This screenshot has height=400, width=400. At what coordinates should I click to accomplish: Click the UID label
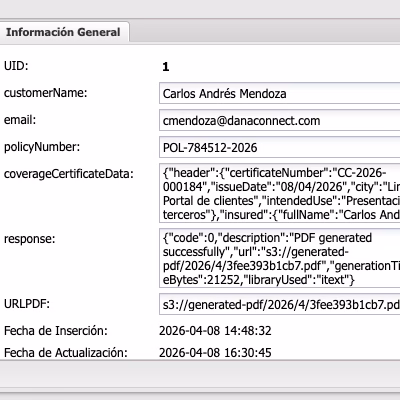tap(16, 66)
